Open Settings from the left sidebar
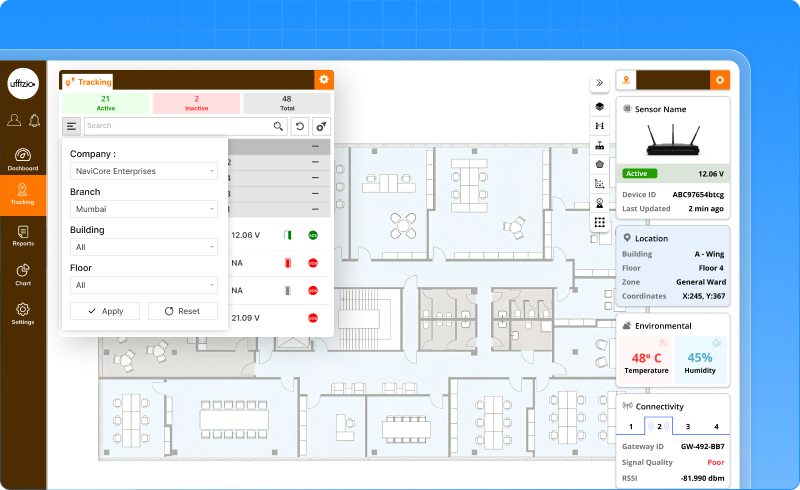The width and height of the screenshot is (800, 490). [23, 313]
